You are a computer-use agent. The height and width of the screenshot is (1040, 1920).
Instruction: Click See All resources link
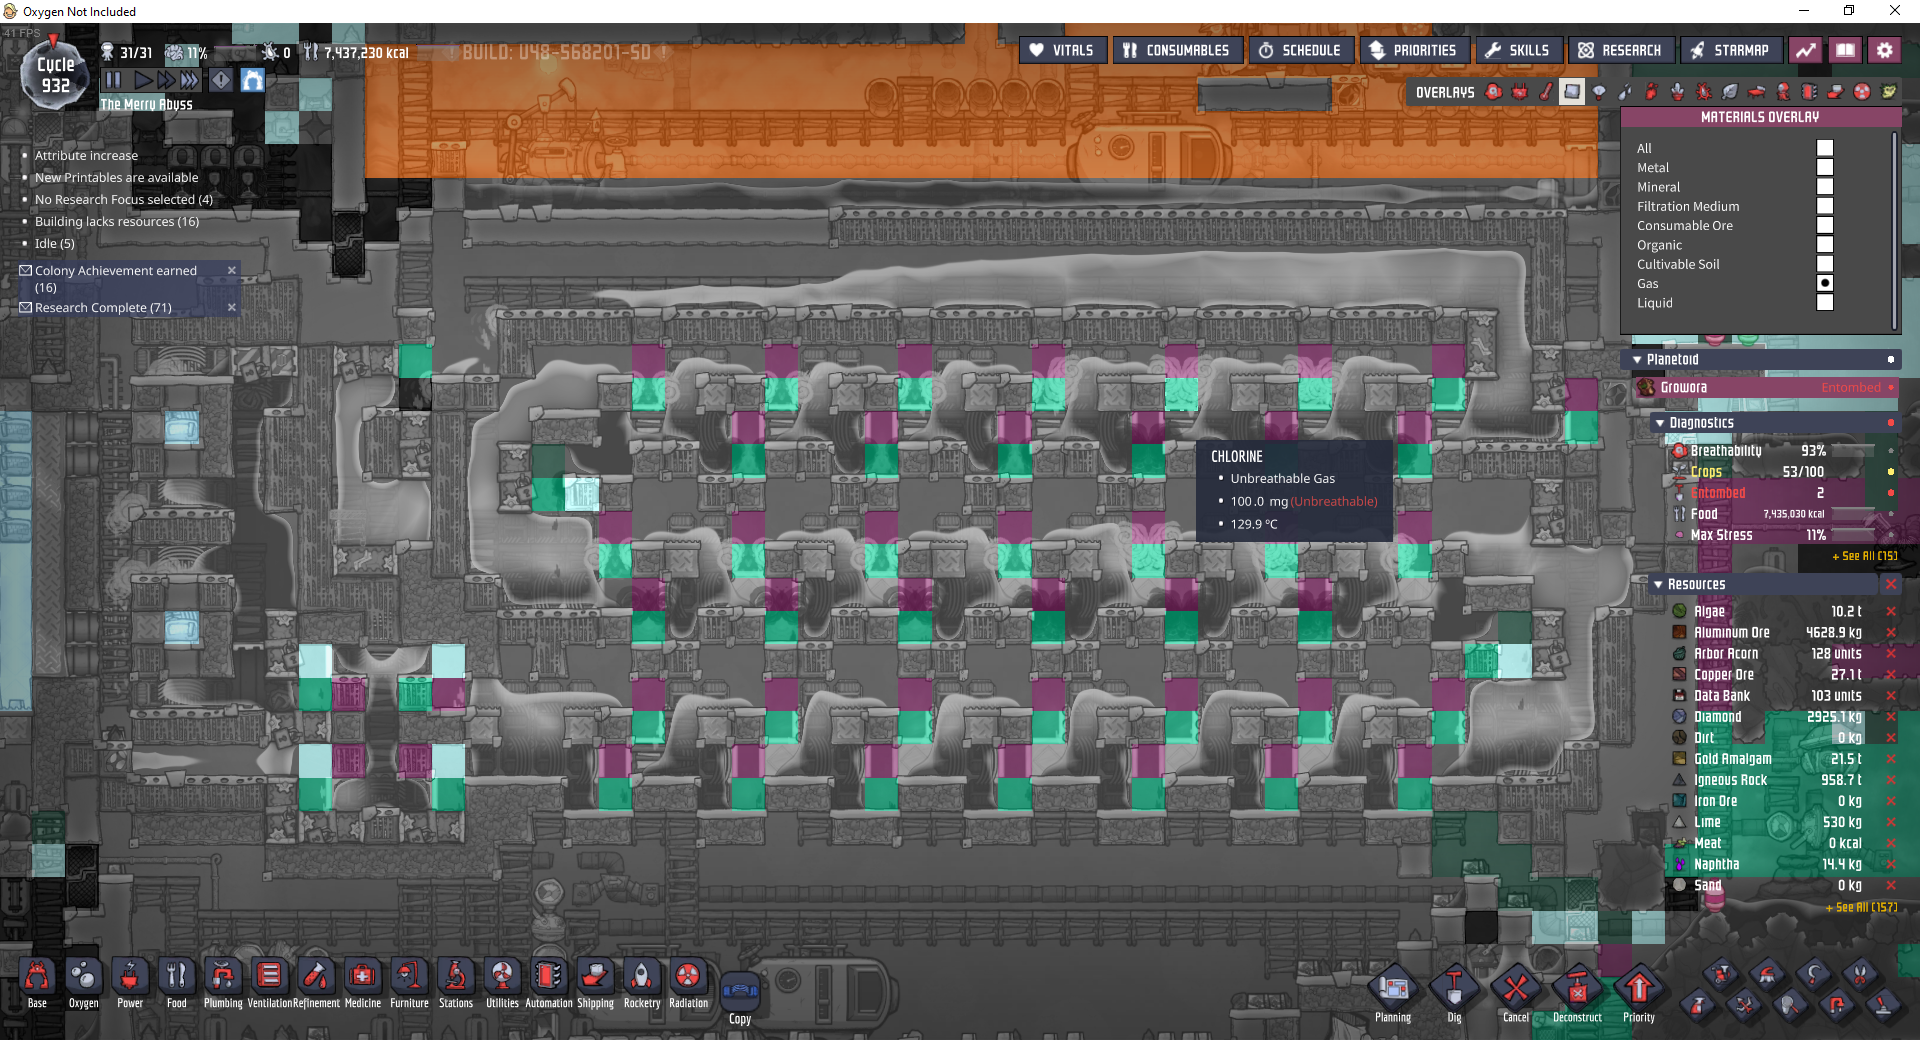(1861, 908)
